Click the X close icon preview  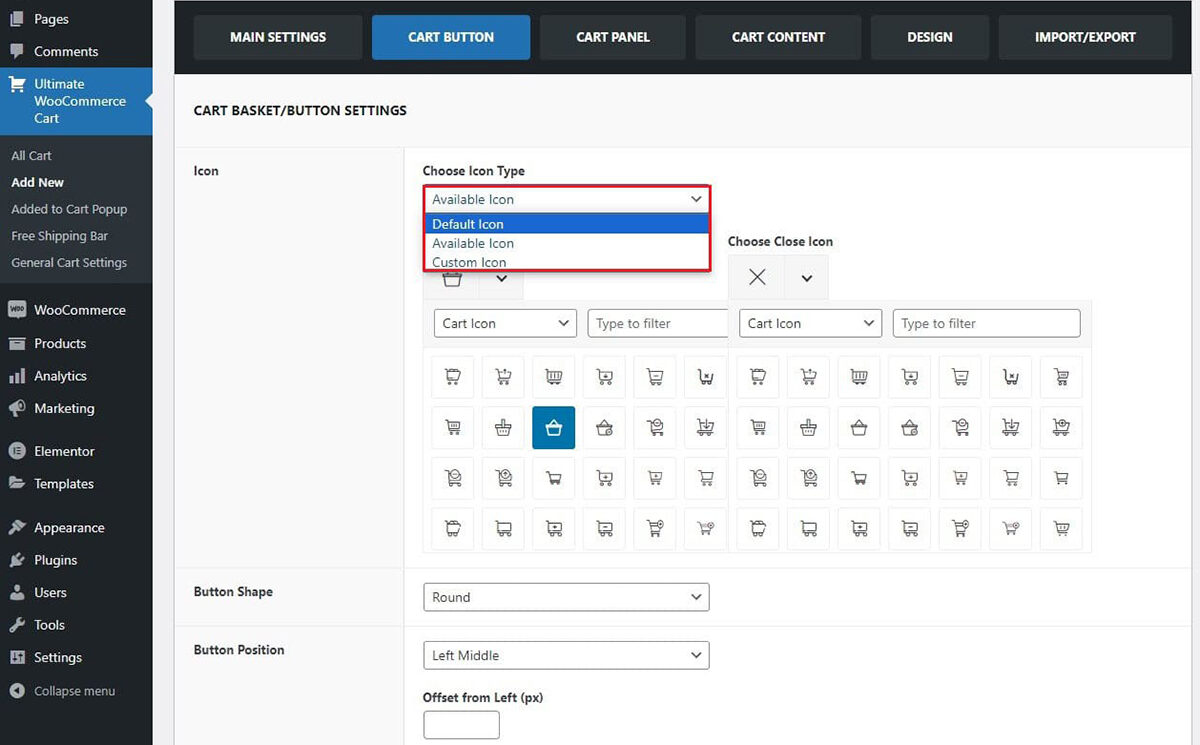[757, 277]
